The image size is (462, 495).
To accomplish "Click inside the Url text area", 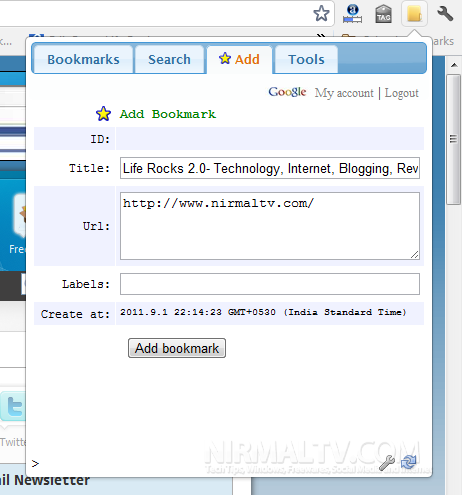I will pyautogui.click(x=270, y=226).
